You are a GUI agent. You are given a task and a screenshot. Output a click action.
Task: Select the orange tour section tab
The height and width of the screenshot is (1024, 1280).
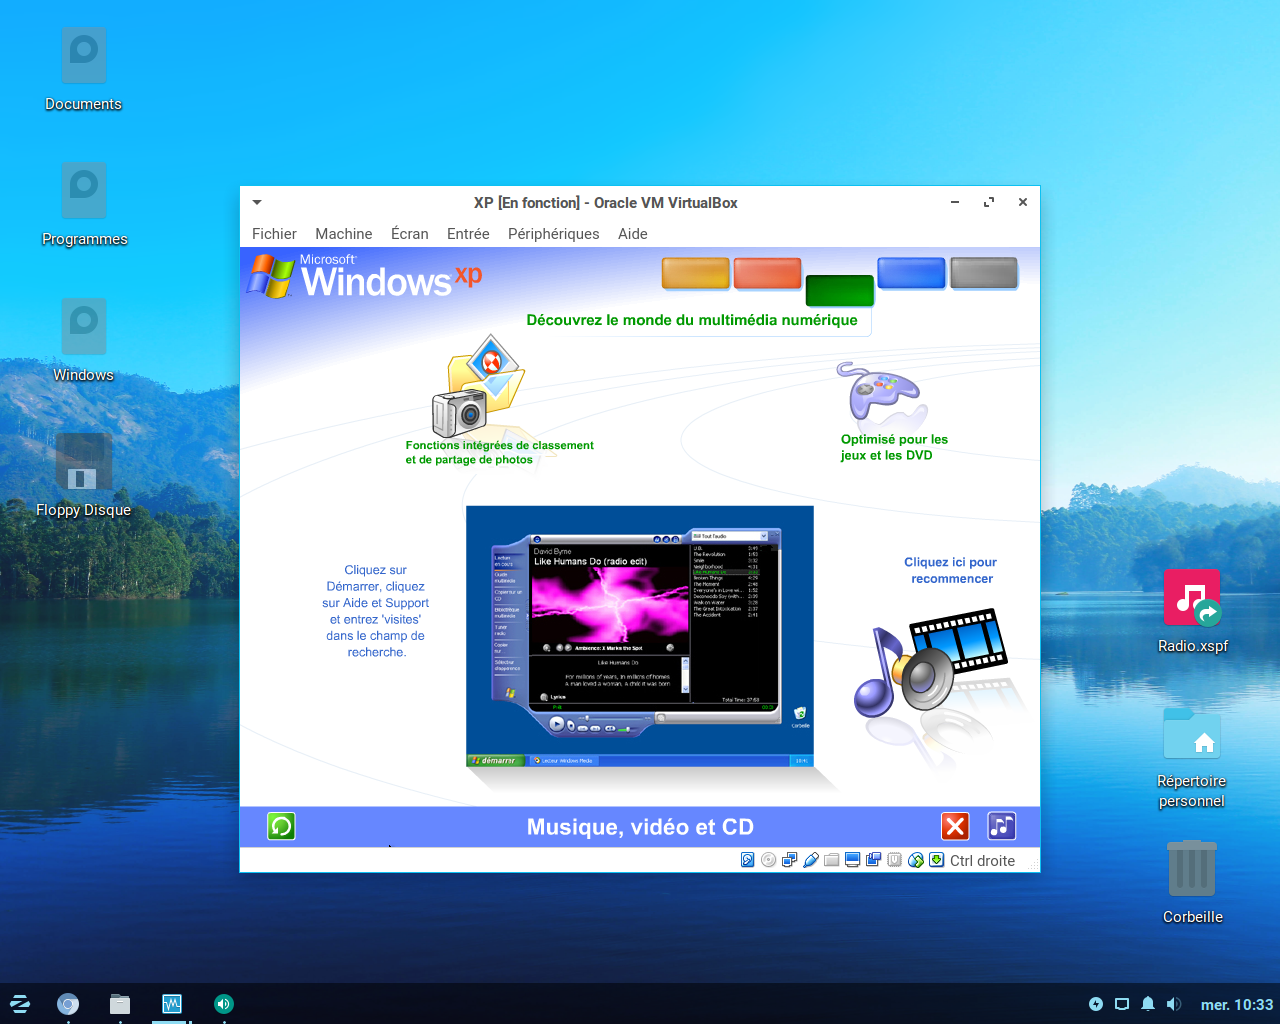click(695, 273)
